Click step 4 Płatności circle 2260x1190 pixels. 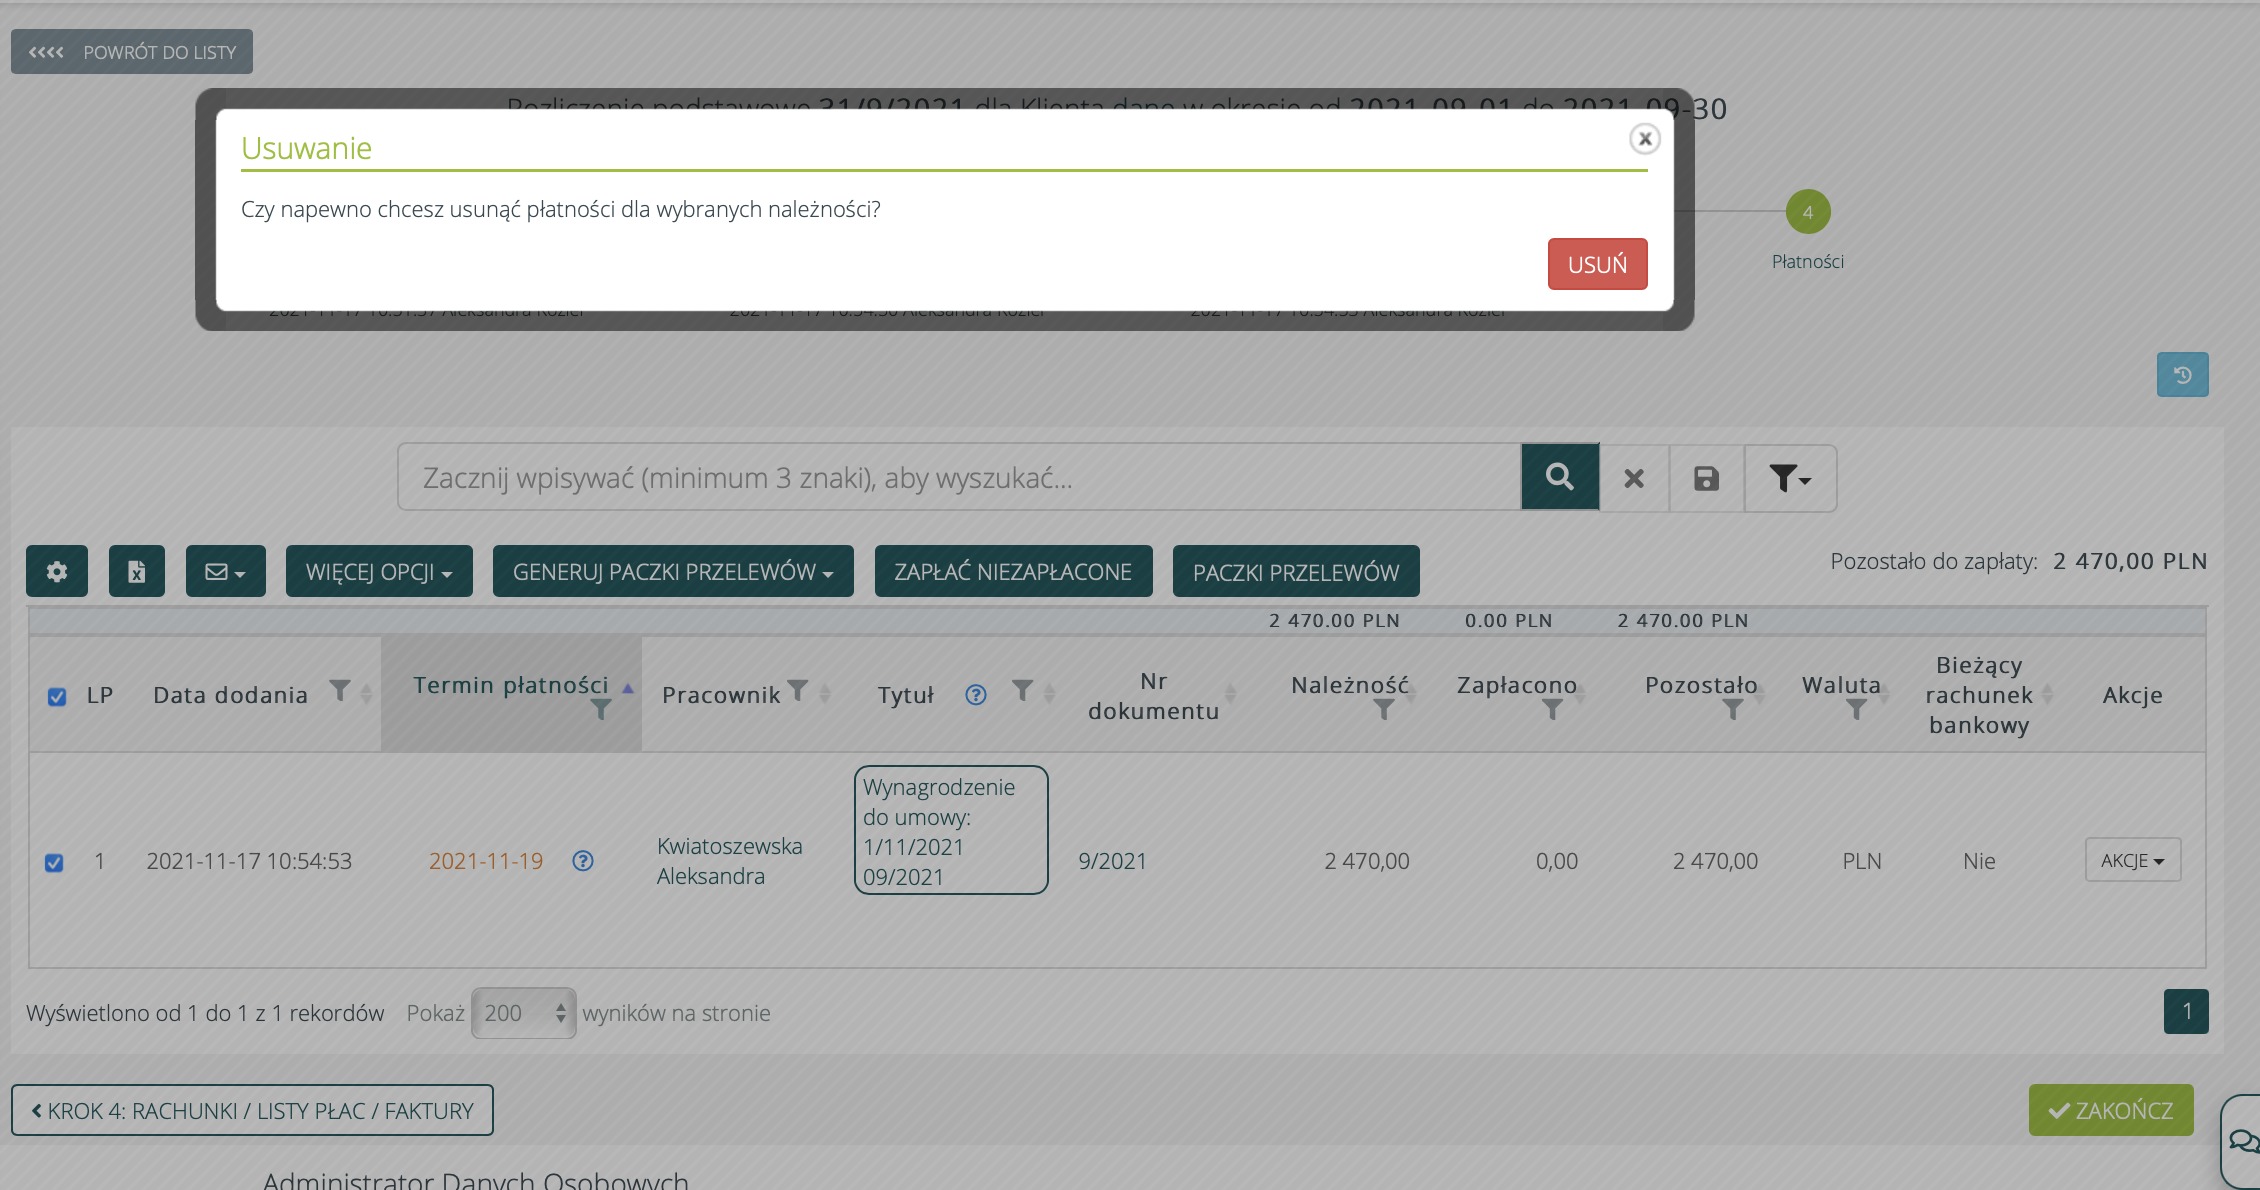(1807, 212)
